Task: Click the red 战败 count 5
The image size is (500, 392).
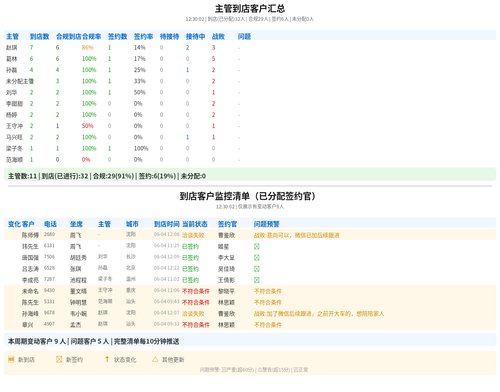Action: click(213, 59)
